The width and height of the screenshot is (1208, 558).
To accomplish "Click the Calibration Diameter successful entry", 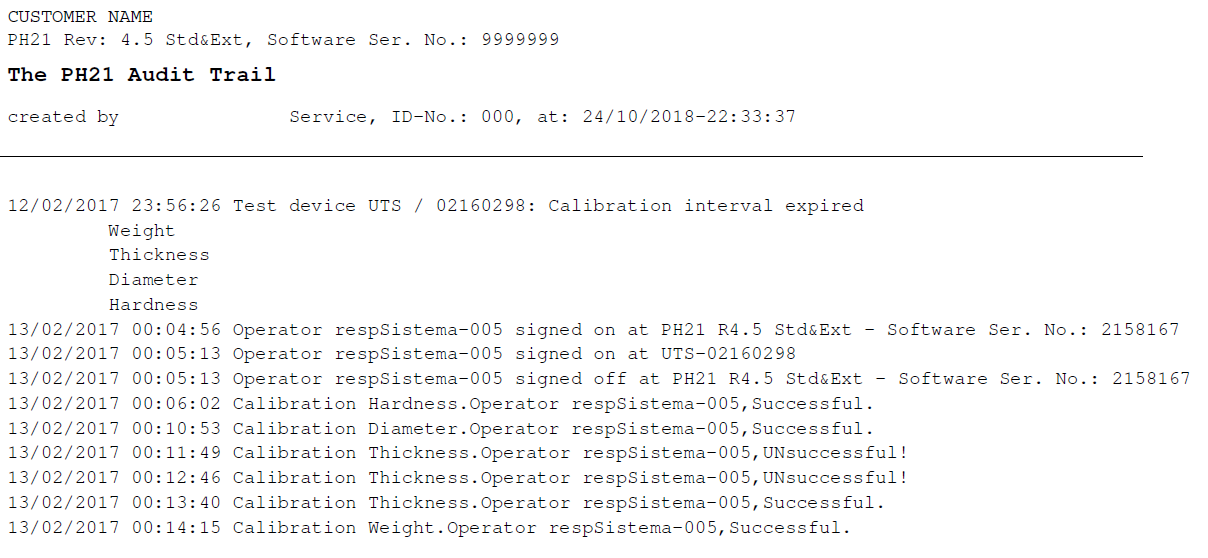I will coord(440,429).
